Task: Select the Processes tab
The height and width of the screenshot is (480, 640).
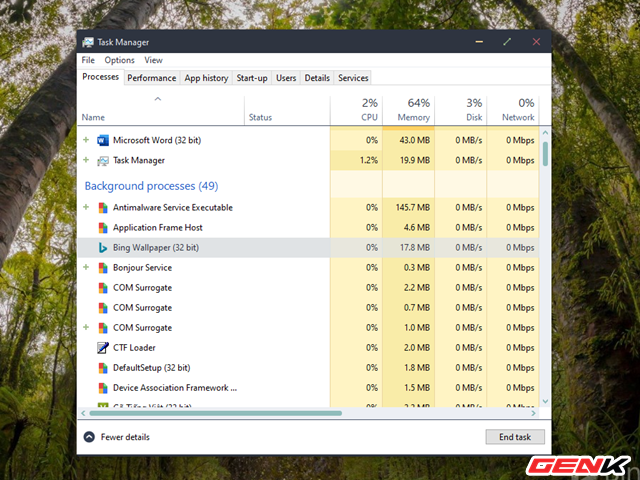Action: coord(100,77)
